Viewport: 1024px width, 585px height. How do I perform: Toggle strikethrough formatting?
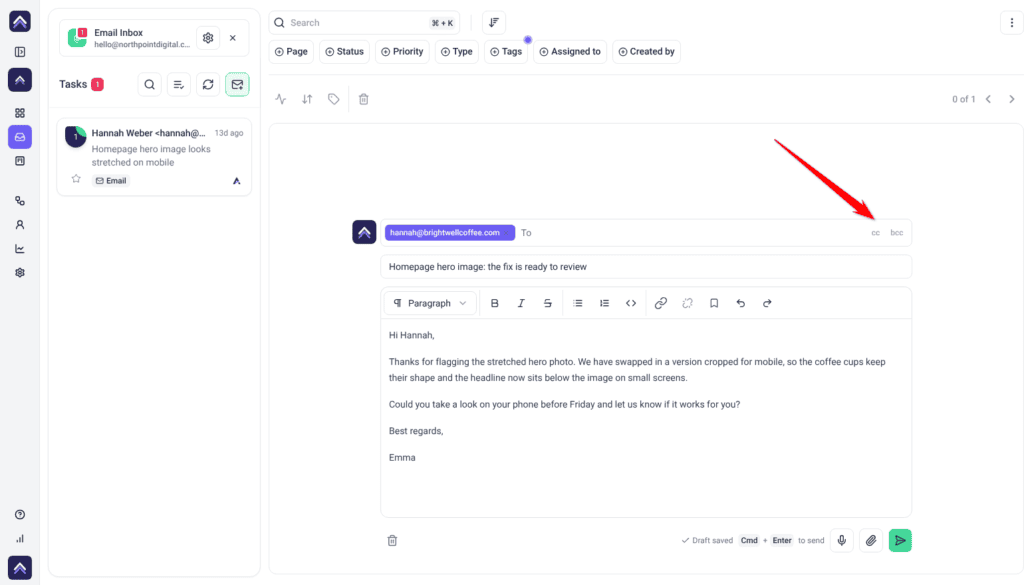pyautogui.click(x=548, y=303)
